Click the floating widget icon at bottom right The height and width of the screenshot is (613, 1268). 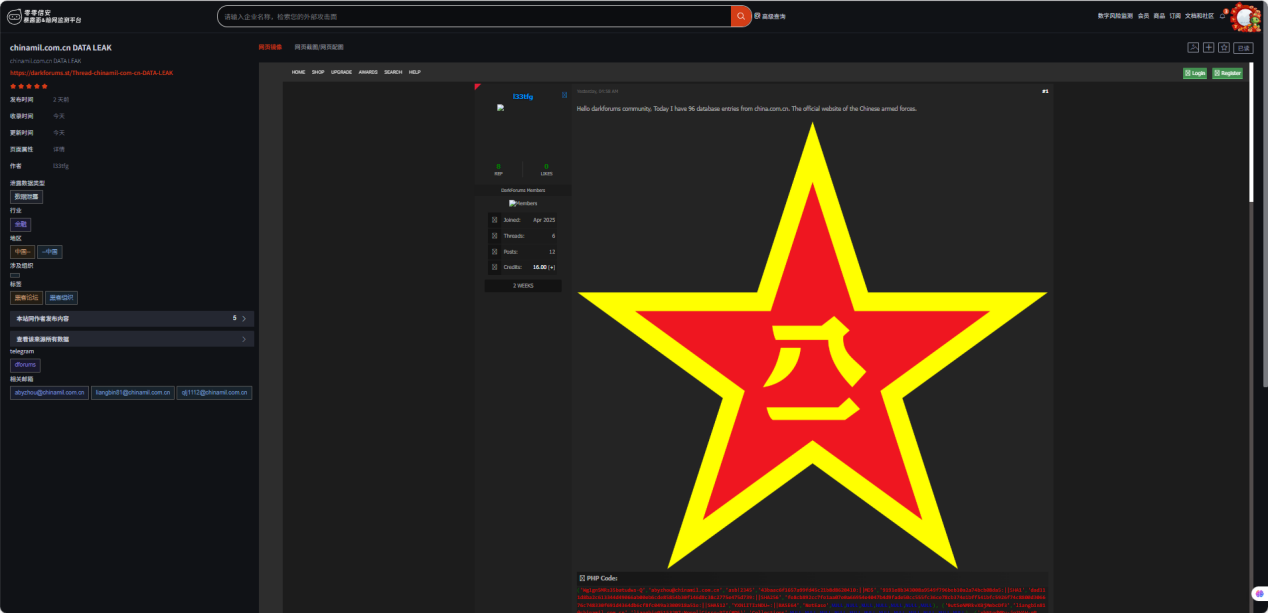tap(1258, 594)
